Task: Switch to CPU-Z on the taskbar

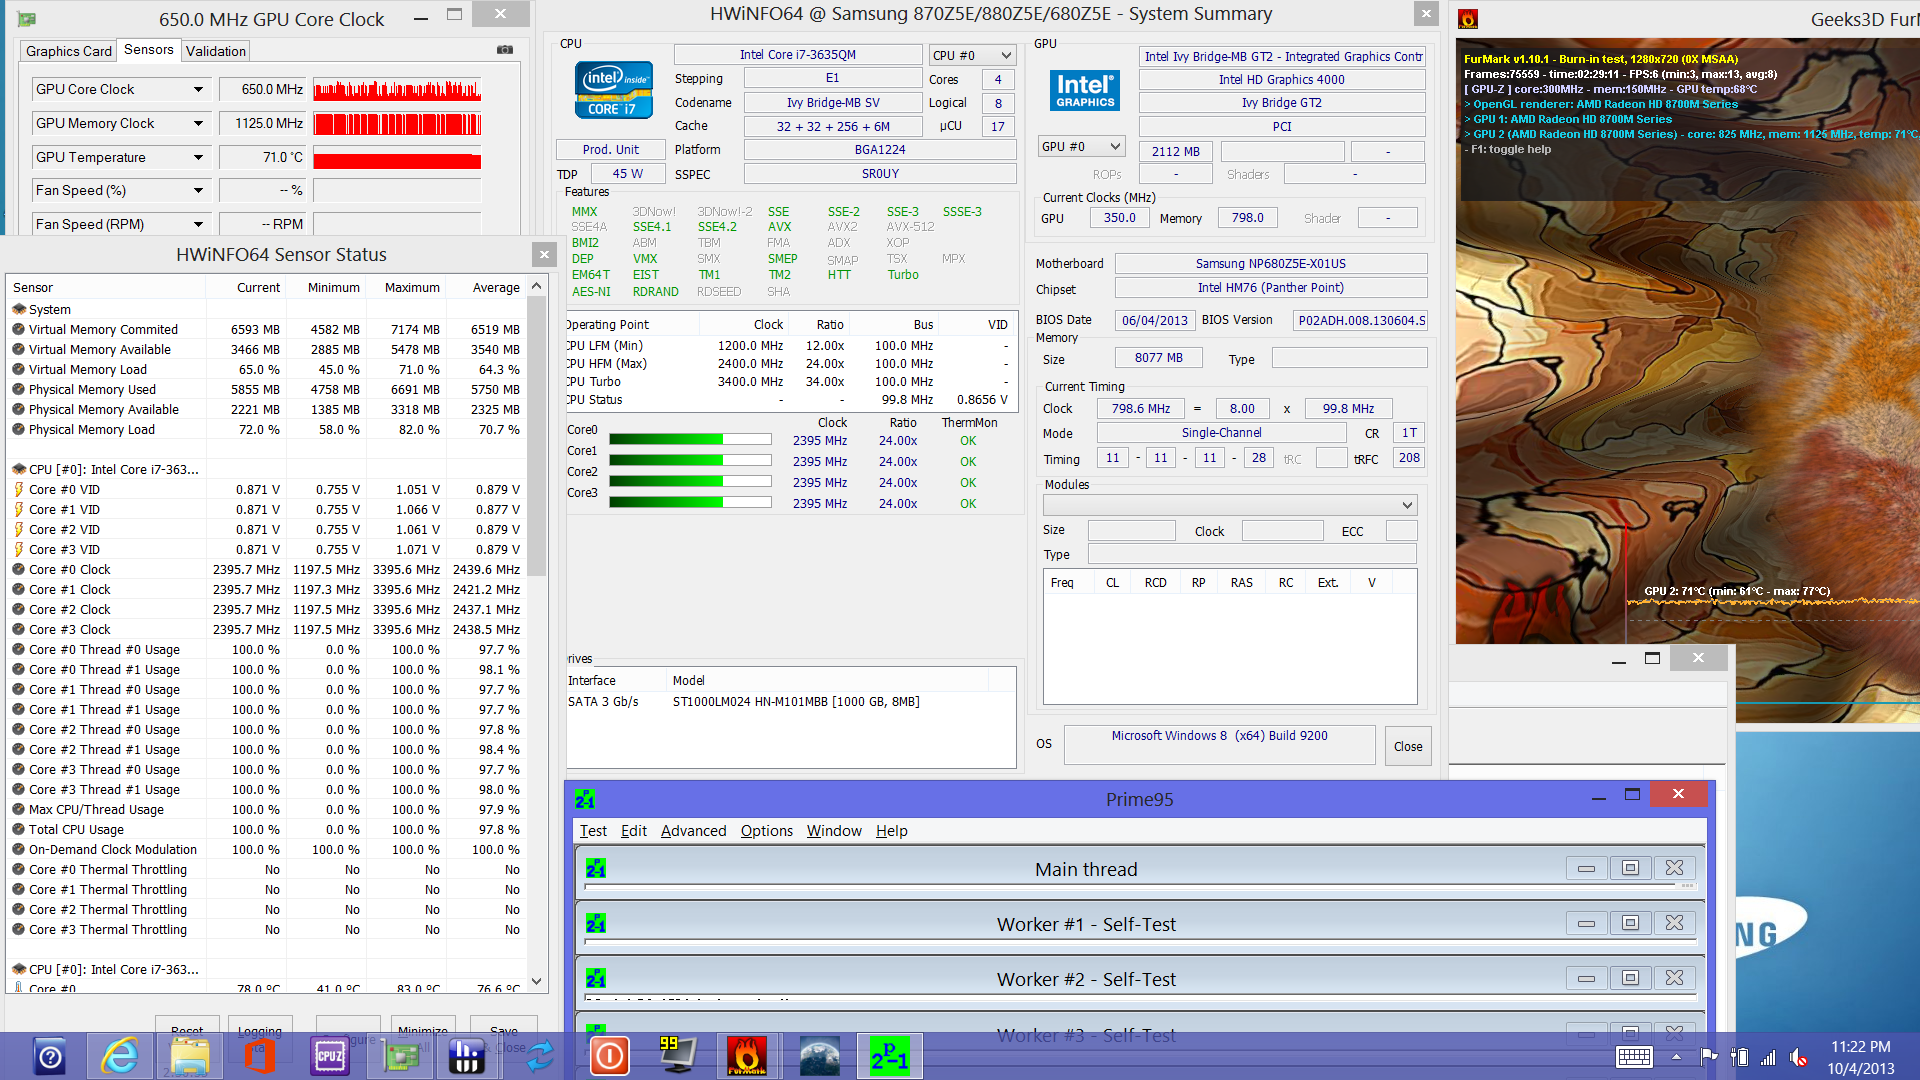Action: pyautogui.click(x=329, y=1056)
